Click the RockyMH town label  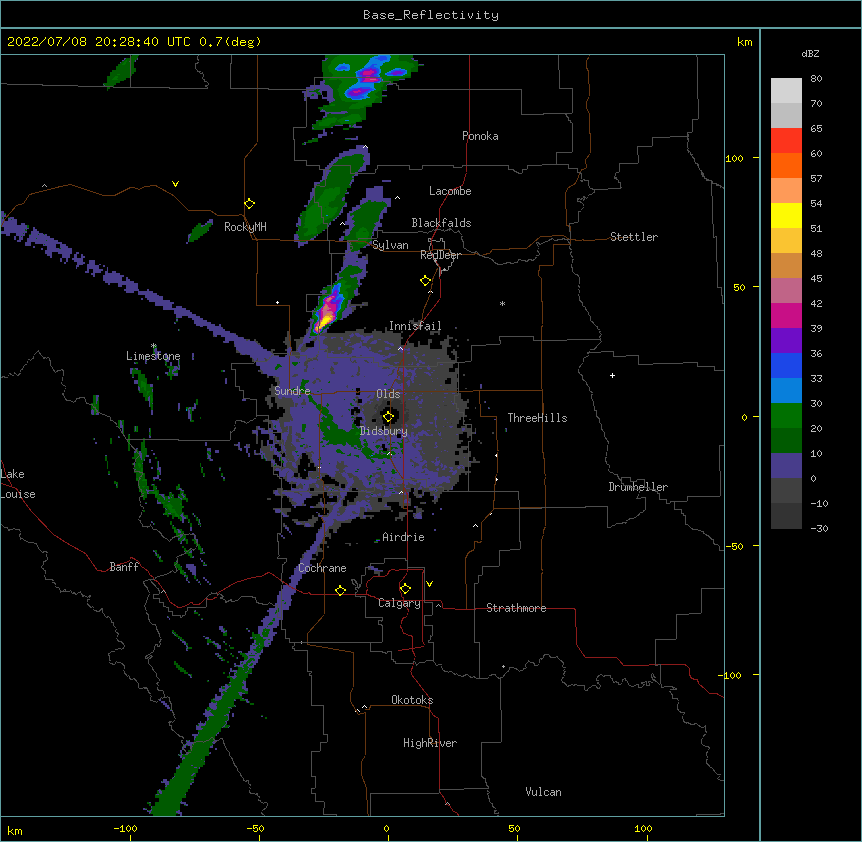[245, 227]
